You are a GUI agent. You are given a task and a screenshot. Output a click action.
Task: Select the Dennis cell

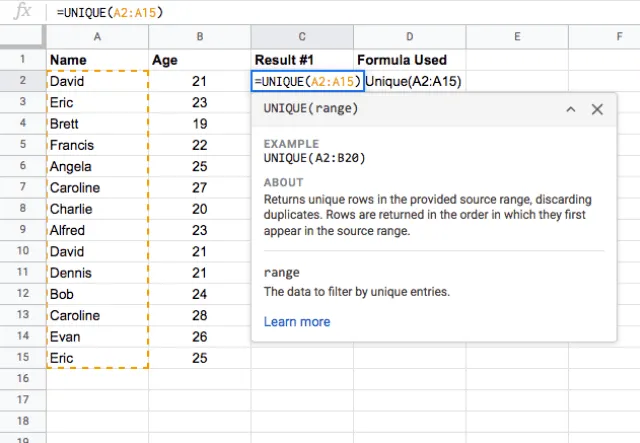click(x=98, y=273)
